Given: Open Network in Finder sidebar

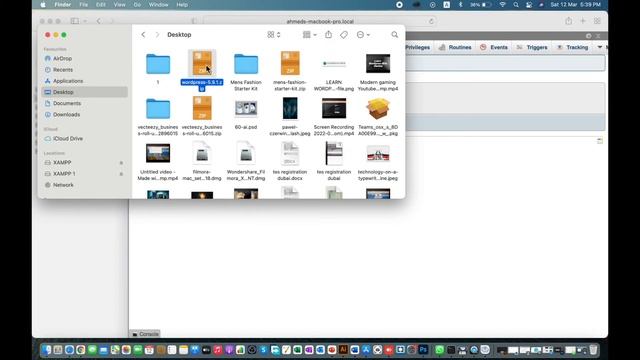Looking at the screenshot, I should [63, 185].
